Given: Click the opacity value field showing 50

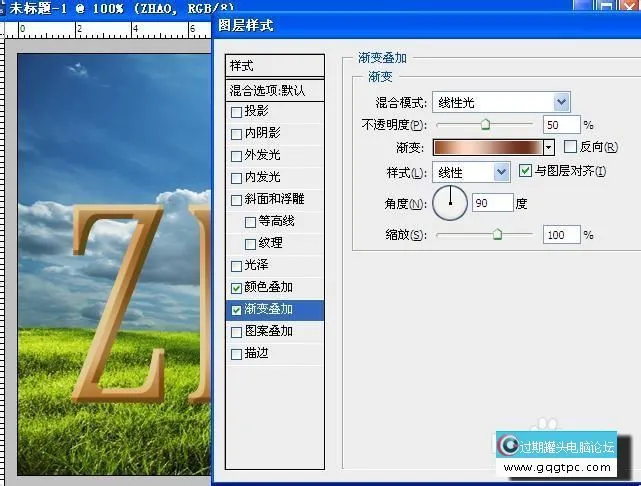Looking at the screenshot, I should [561, 125].
